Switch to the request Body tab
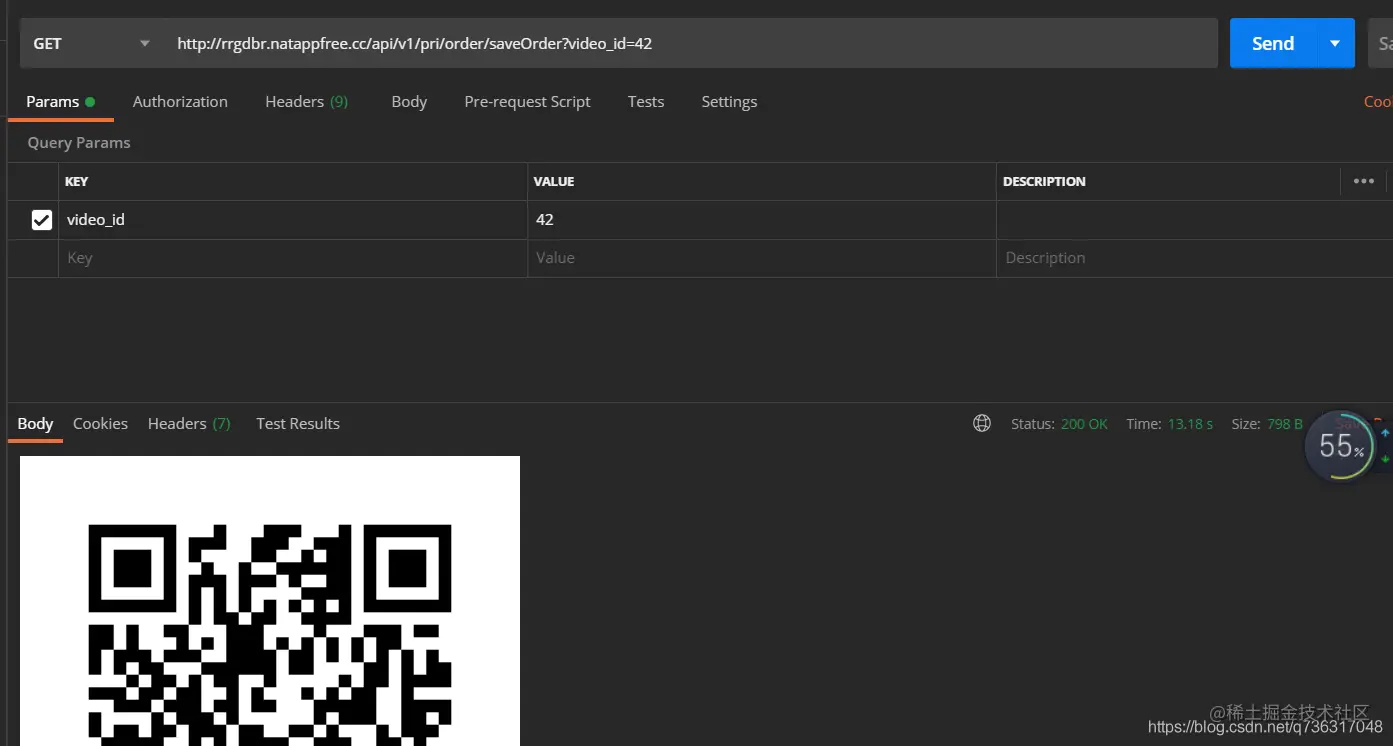The width and height of the screenshot is (1393, 746). pyautogui.click(x=409, y=102)
